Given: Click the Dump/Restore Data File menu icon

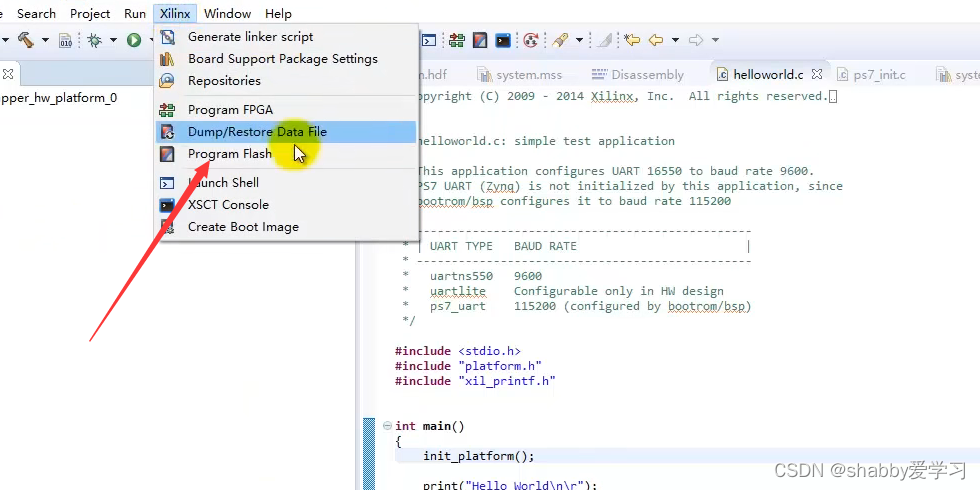Looking at the screenshot, I should click(x=167, y=132).
